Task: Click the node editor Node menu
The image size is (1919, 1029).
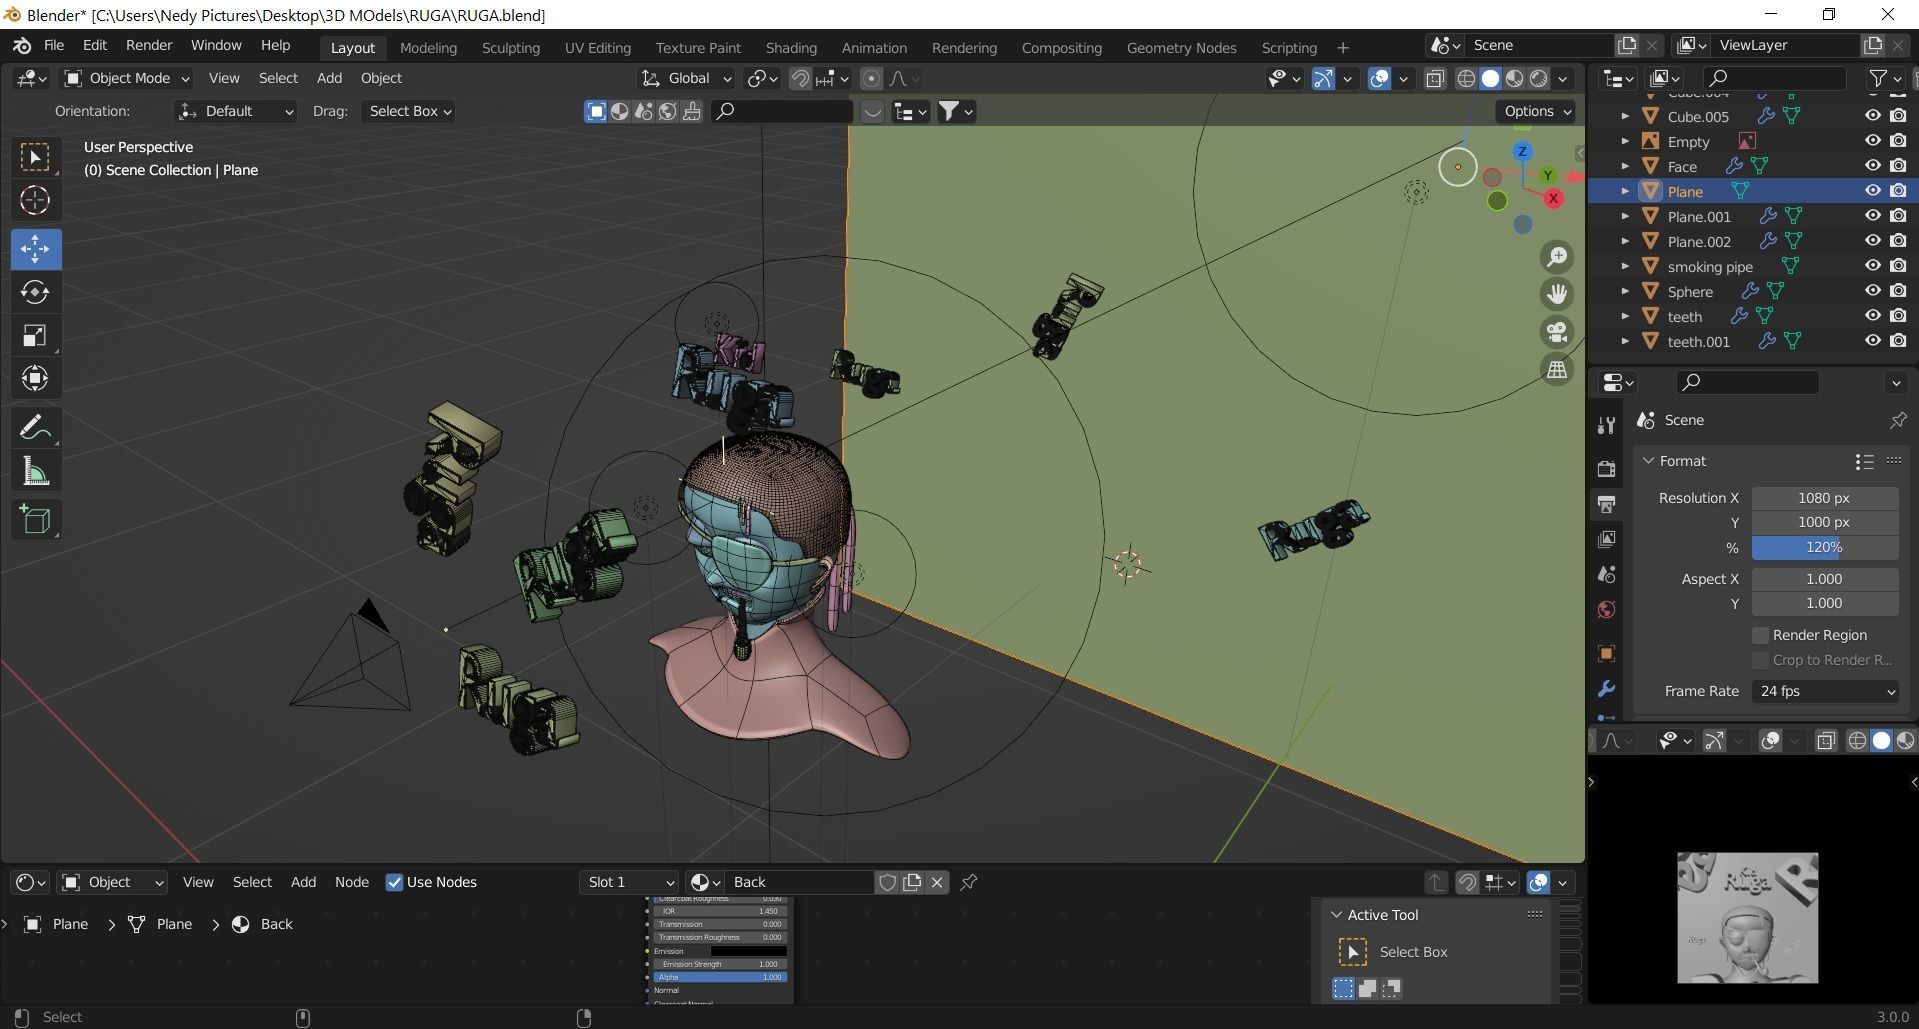Action: (x=351, y=882)
